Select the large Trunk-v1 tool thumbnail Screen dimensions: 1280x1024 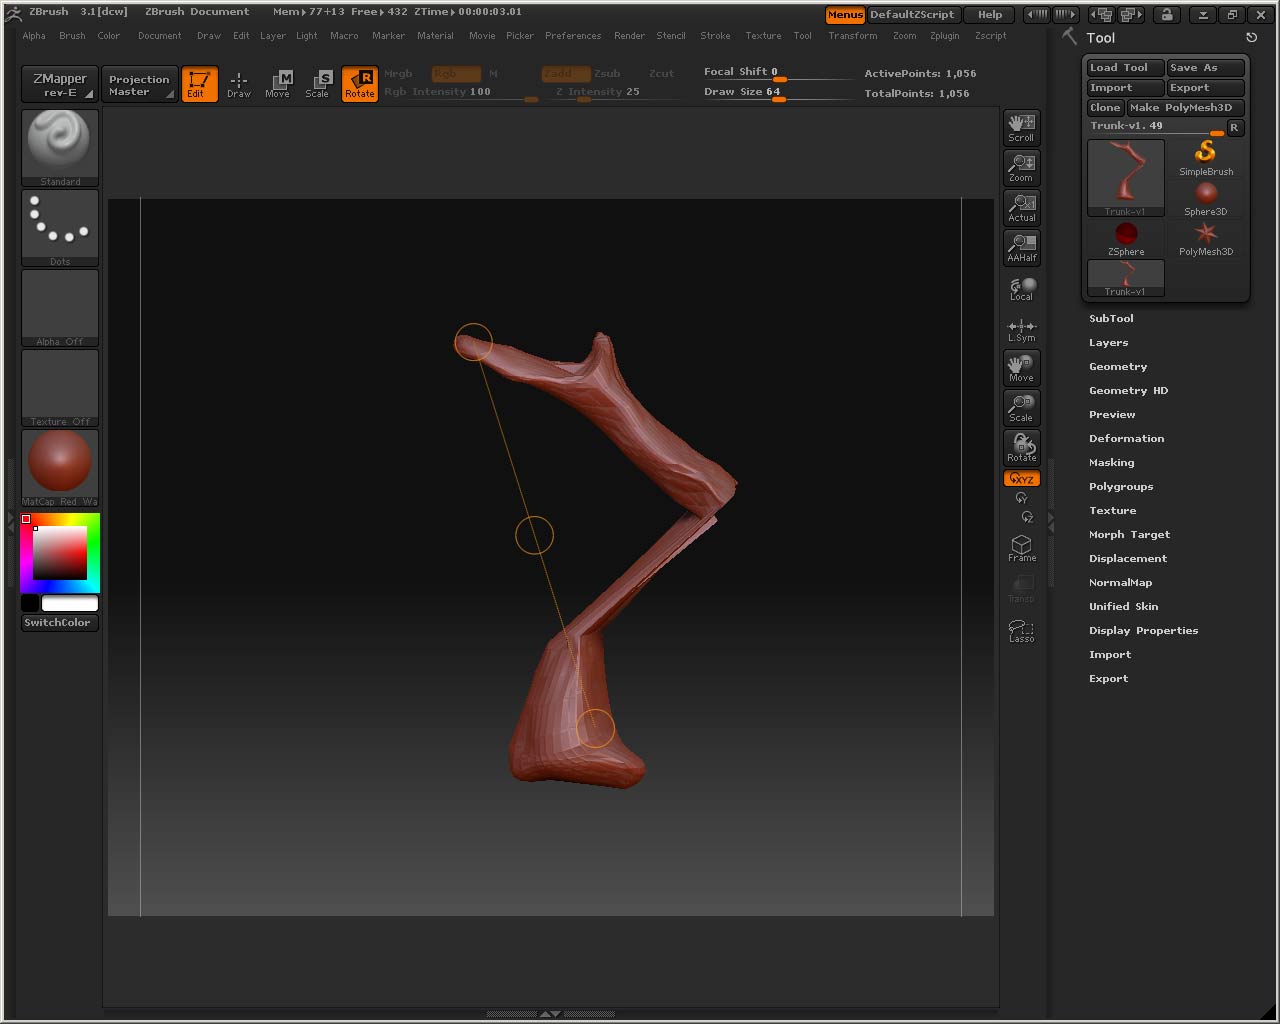(1126, 178)
